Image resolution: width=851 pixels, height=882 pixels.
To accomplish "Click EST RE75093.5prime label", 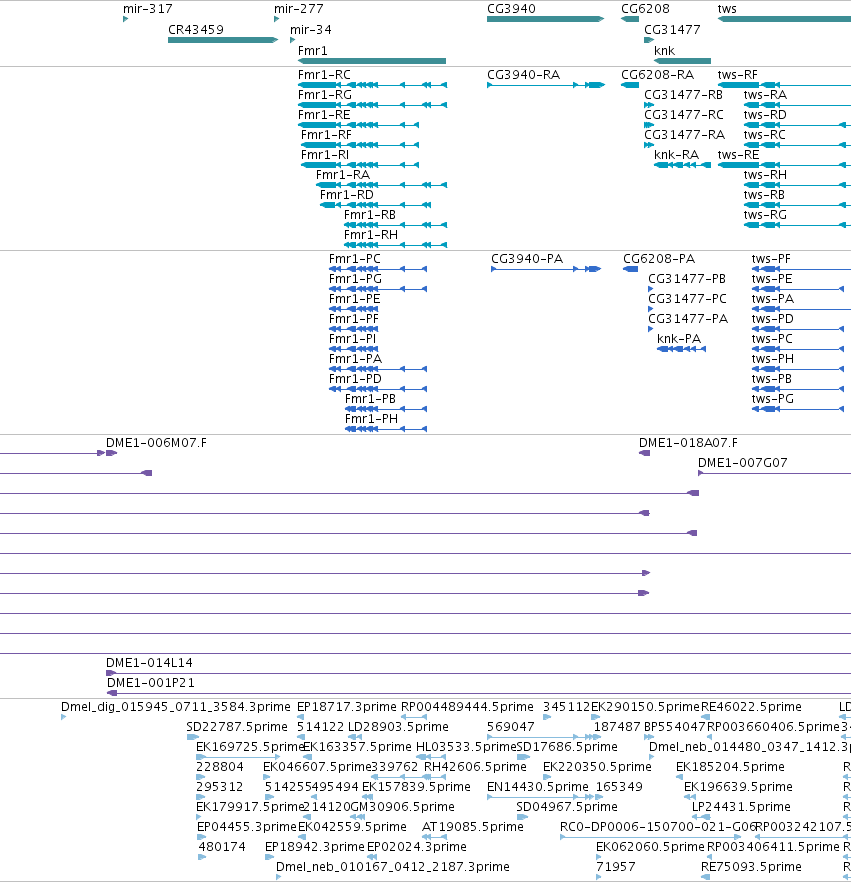I will [751, 866].
